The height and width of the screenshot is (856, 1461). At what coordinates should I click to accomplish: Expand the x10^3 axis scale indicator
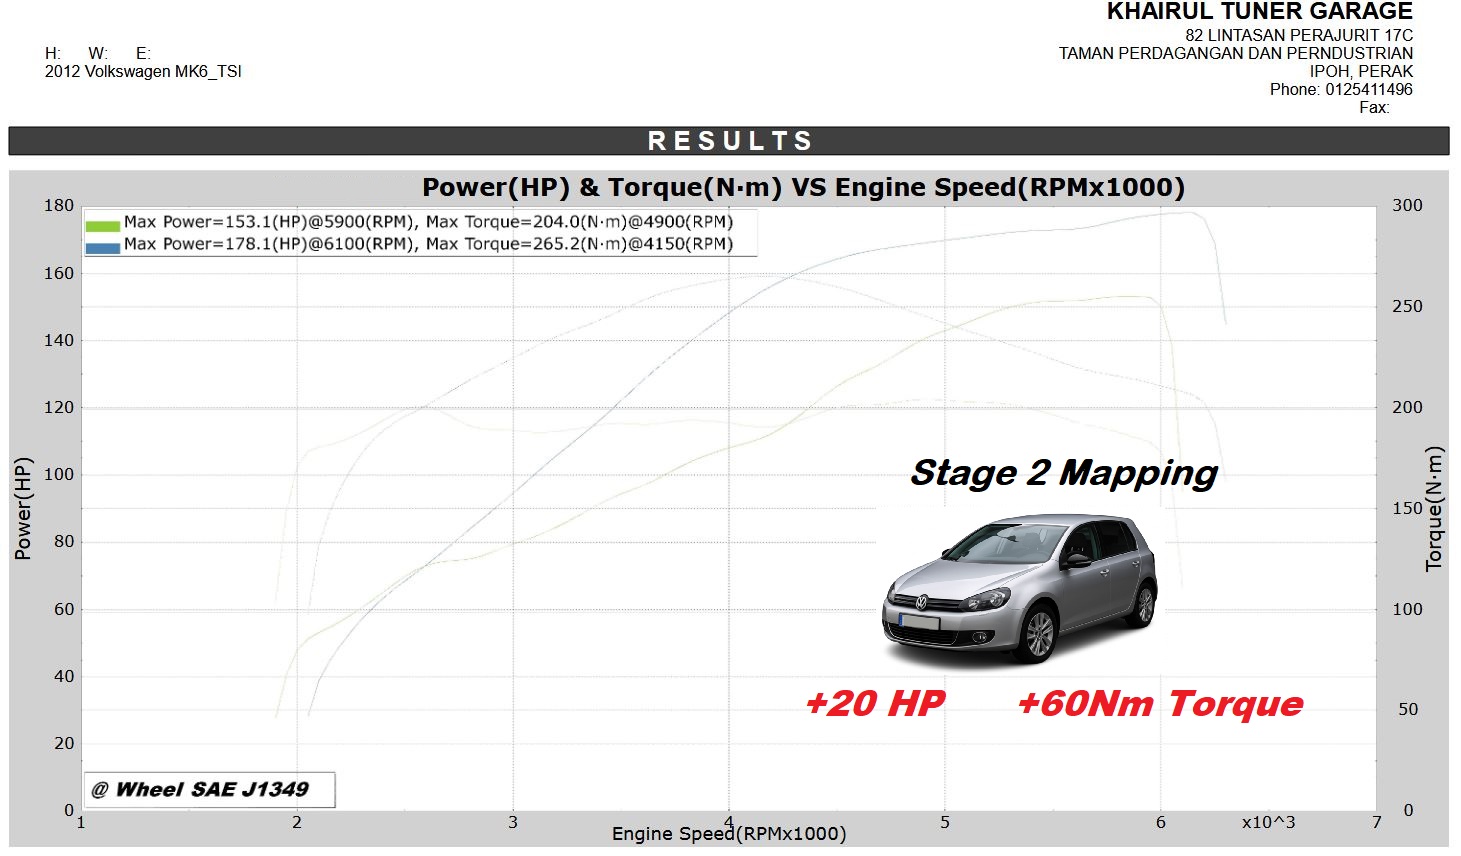coord(1266,821)
